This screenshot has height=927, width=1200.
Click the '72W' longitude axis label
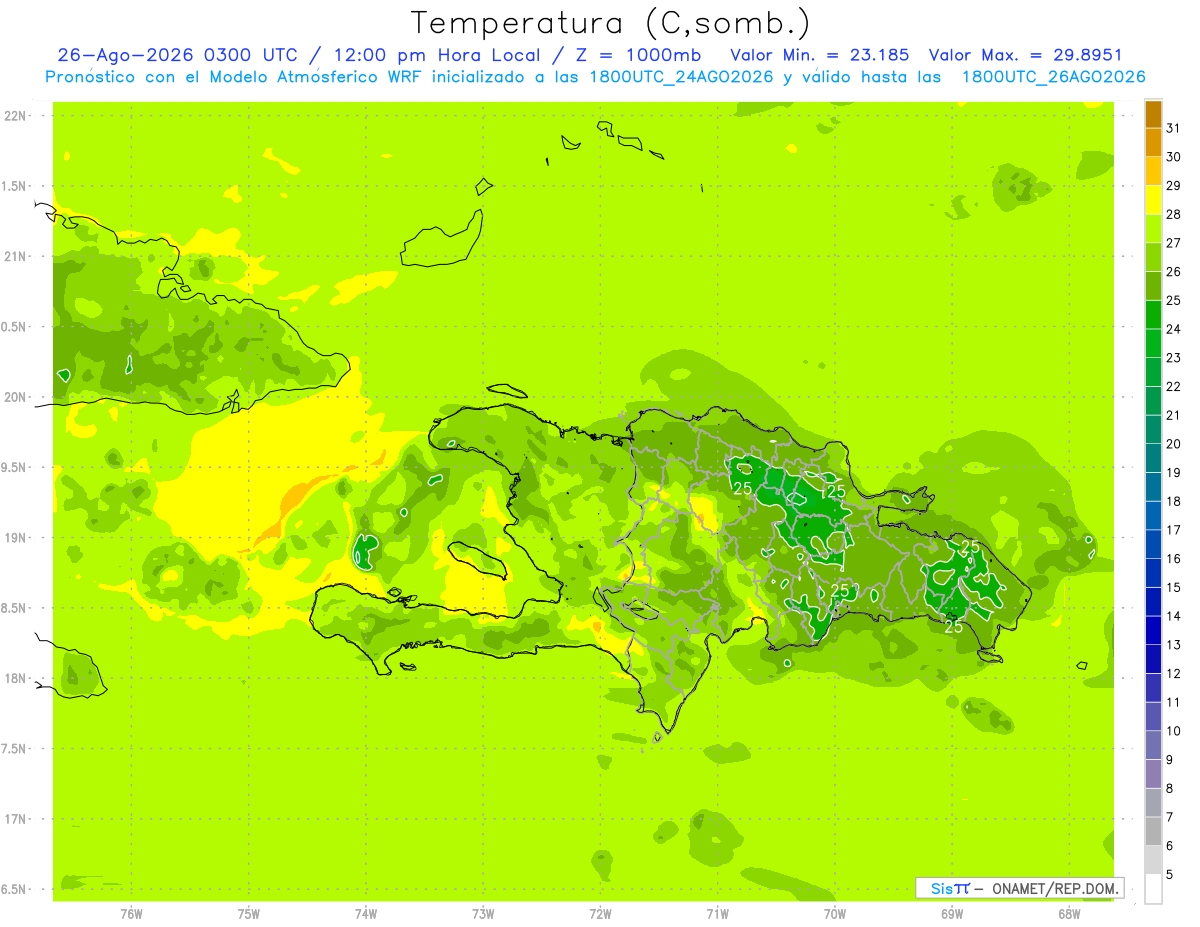(x=600, y=913)
